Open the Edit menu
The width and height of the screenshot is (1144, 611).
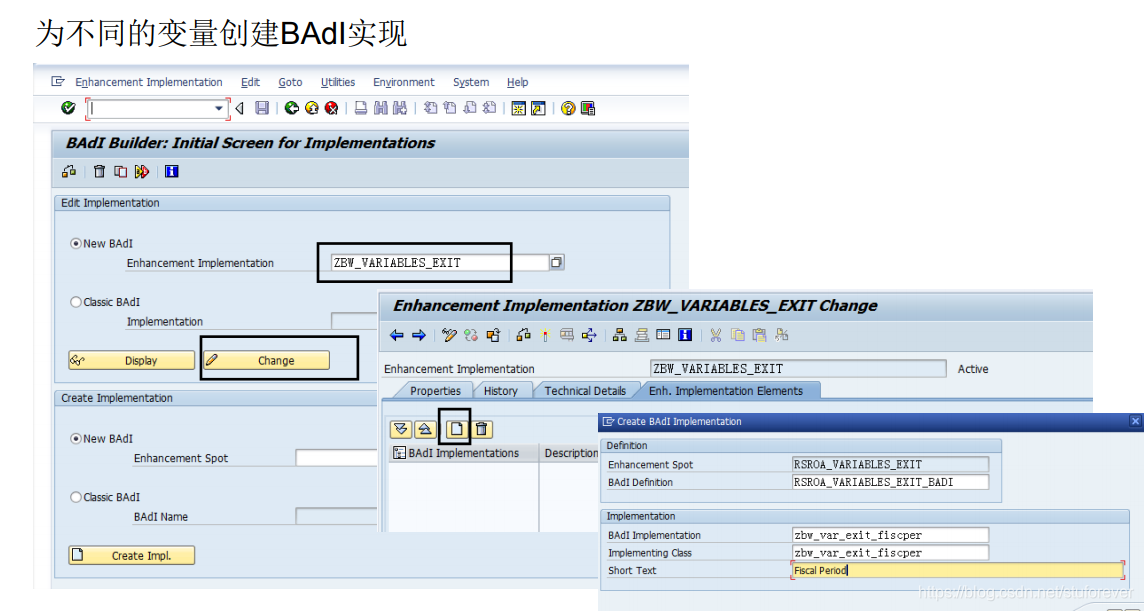pyautogui.click(x=250, y=82)
